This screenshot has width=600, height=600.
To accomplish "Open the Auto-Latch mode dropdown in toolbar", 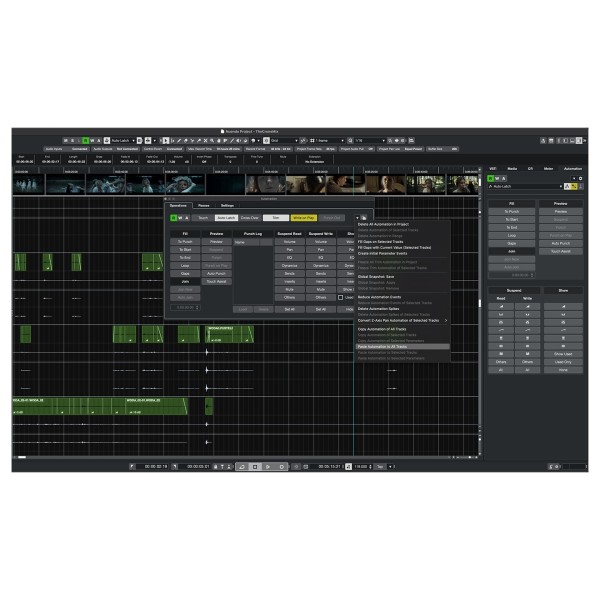I will [x=122, y=141].
